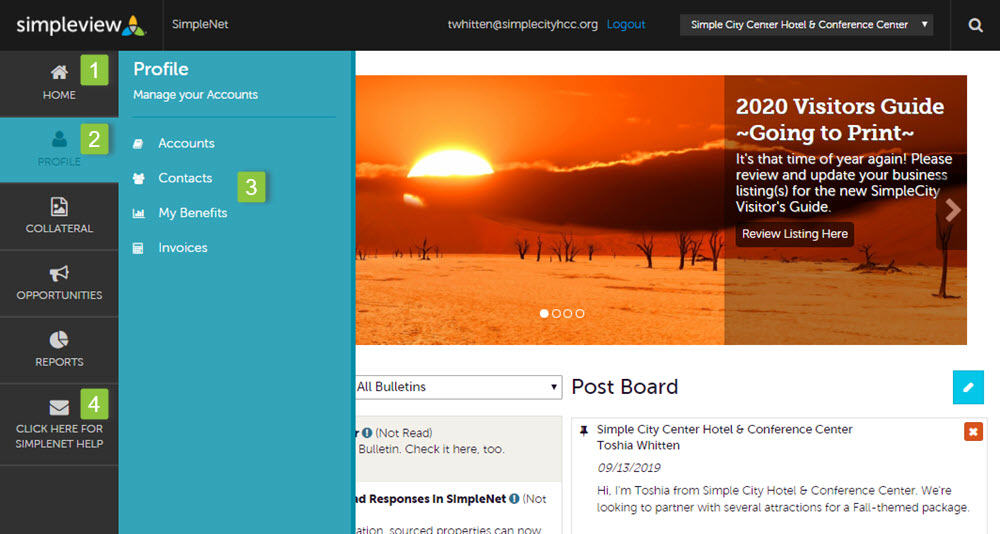Select the first carousel dot

pos(544,314)
